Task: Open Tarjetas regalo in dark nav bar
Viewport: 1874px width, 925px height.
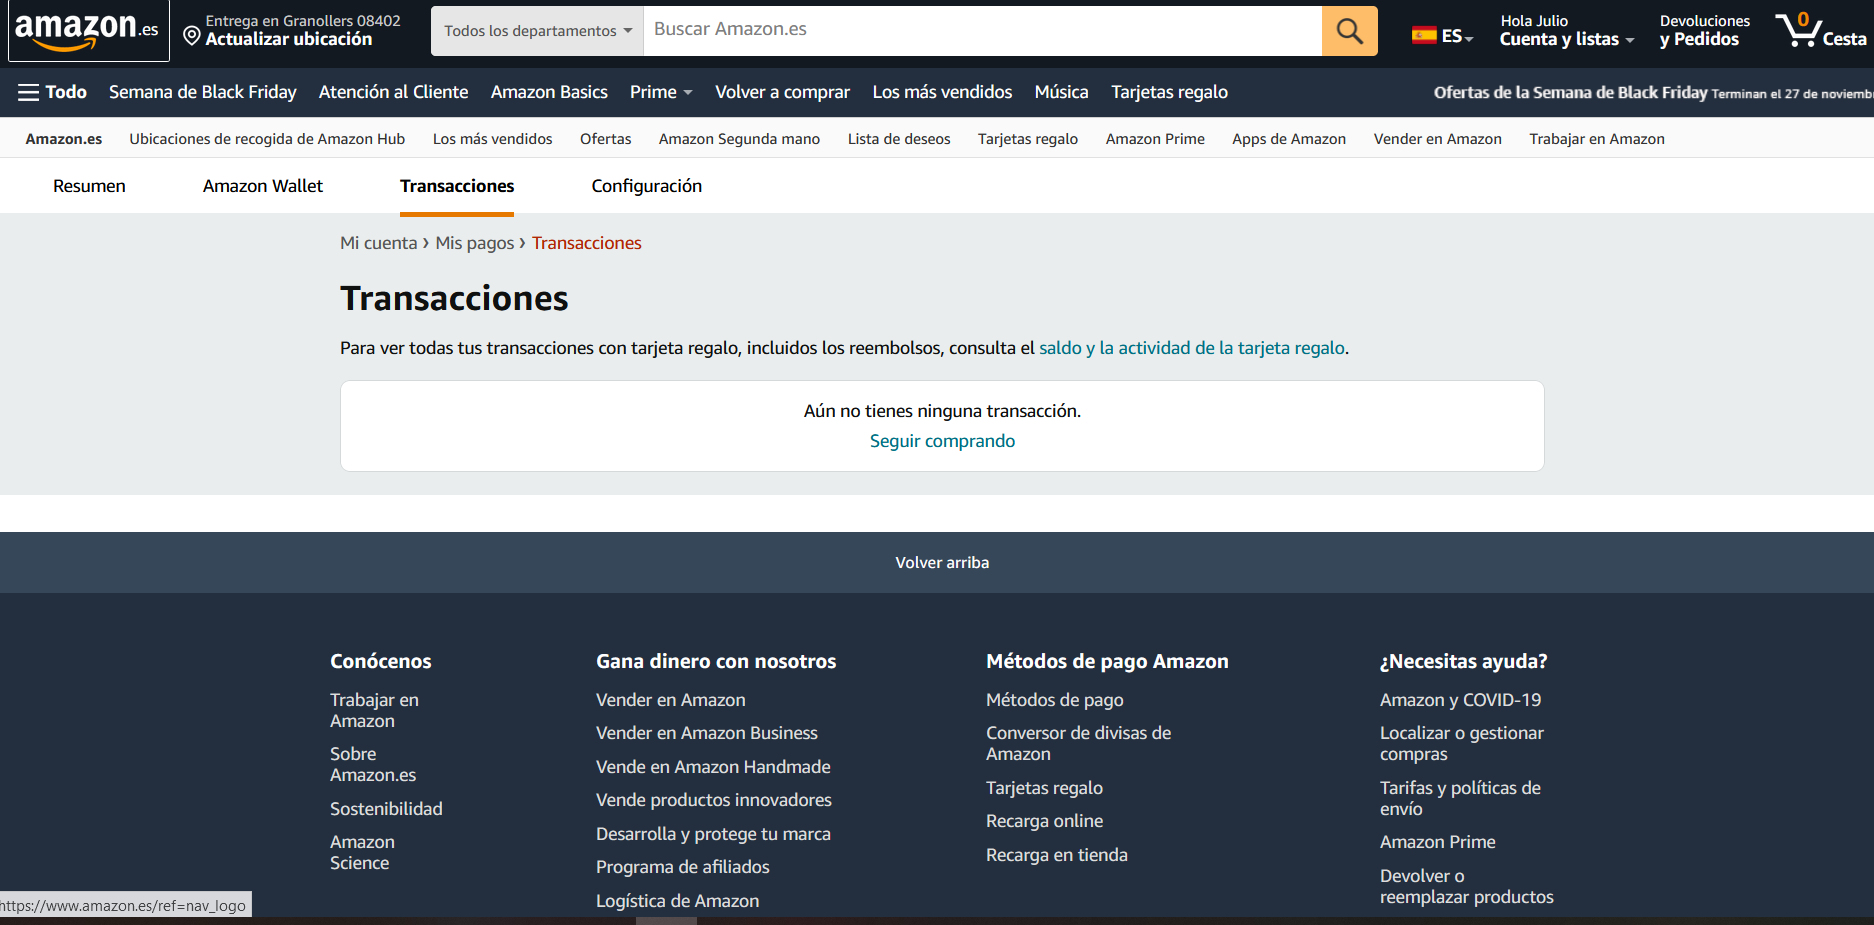Action: point(1169,92)
